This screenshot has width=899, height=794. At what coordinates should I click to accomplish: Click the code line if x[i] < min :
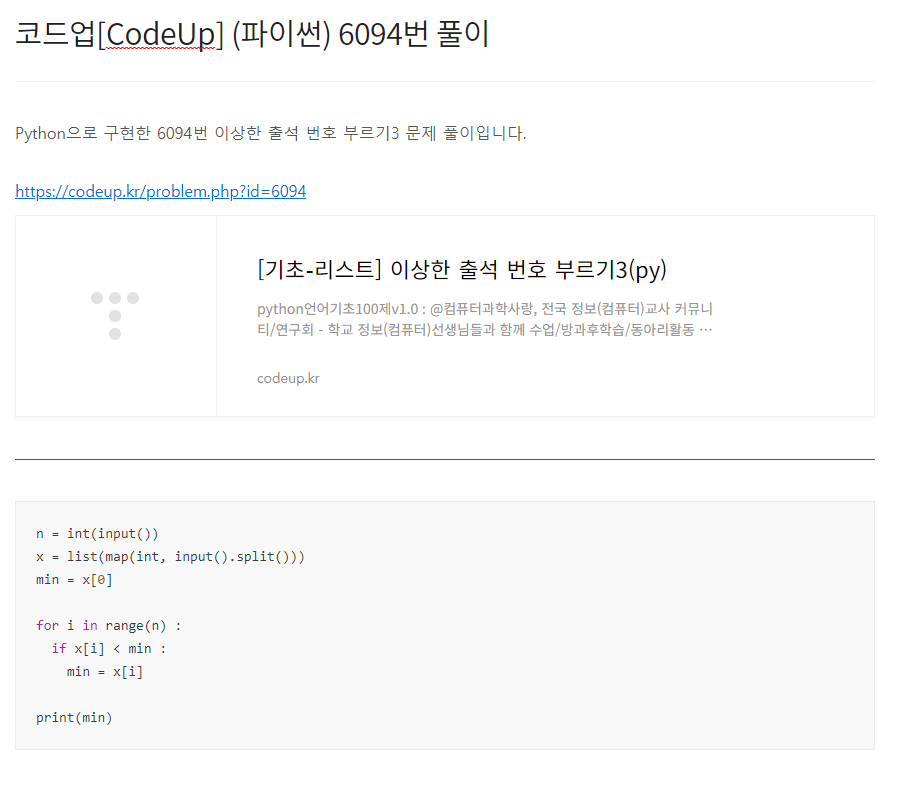[109, 648]
